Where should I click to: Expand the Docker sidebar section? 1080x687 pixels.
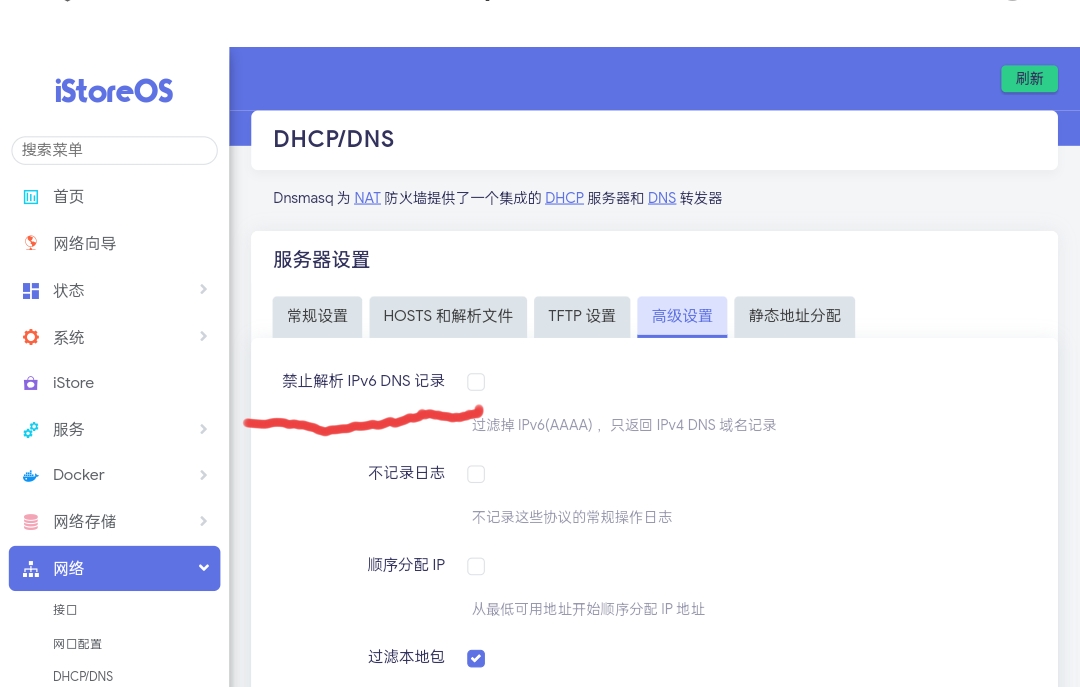click(203, 475)
